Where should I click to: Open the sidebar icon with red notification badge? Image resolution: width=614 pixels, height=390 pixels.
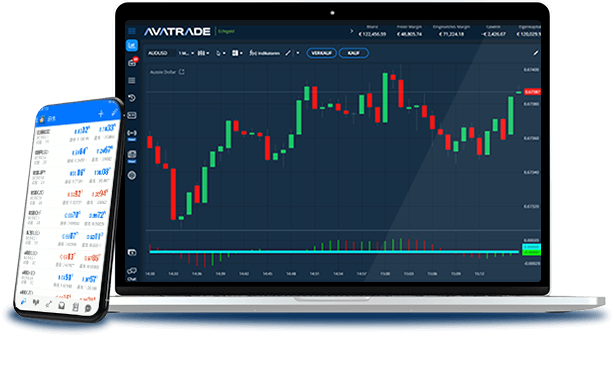132,63
